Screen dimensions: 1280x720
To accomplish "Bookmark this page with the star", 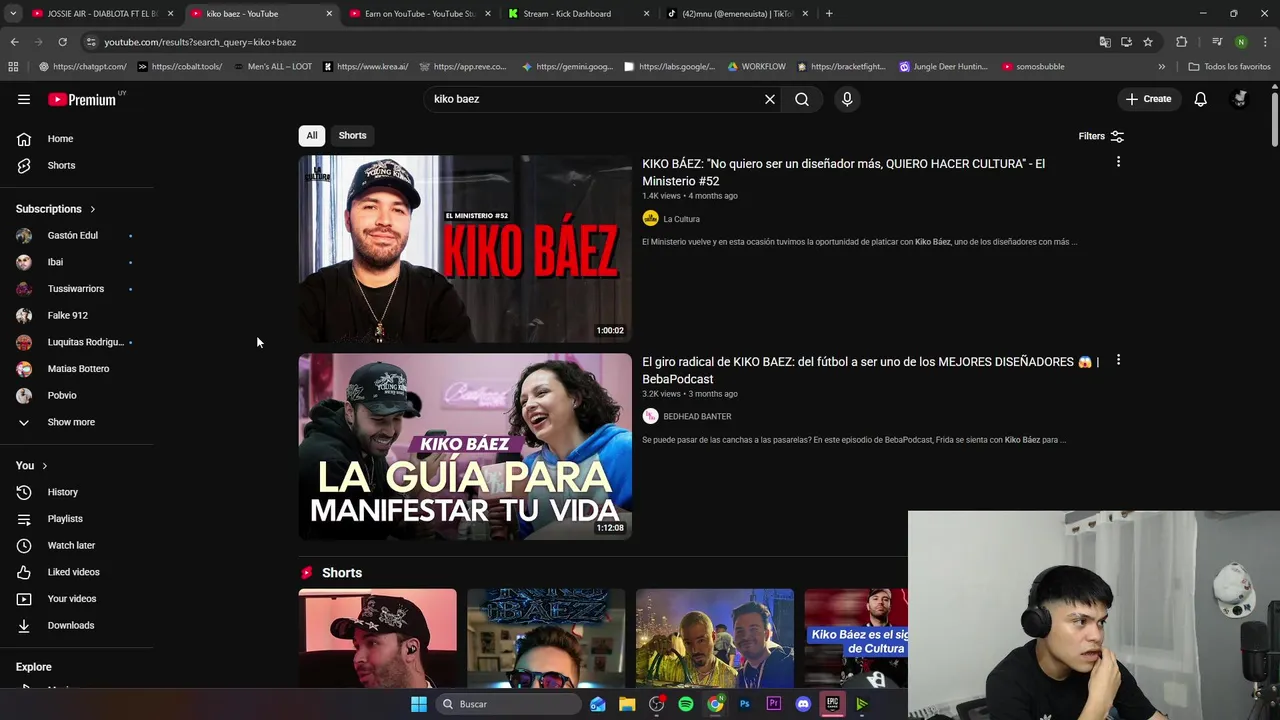I will coord(1148,42).
